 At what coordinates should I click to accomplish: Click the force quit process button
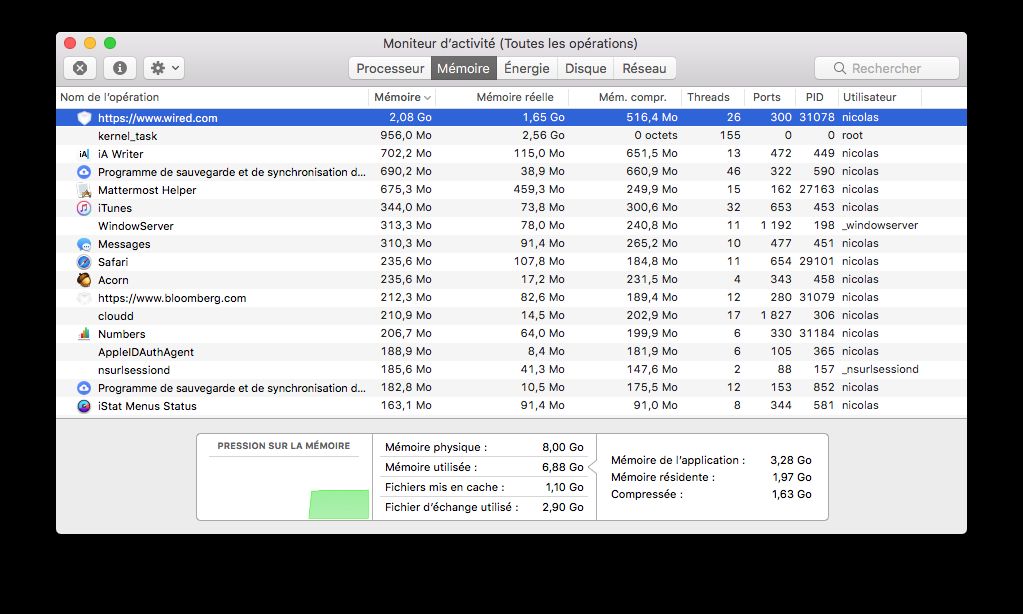coord(80,68)
